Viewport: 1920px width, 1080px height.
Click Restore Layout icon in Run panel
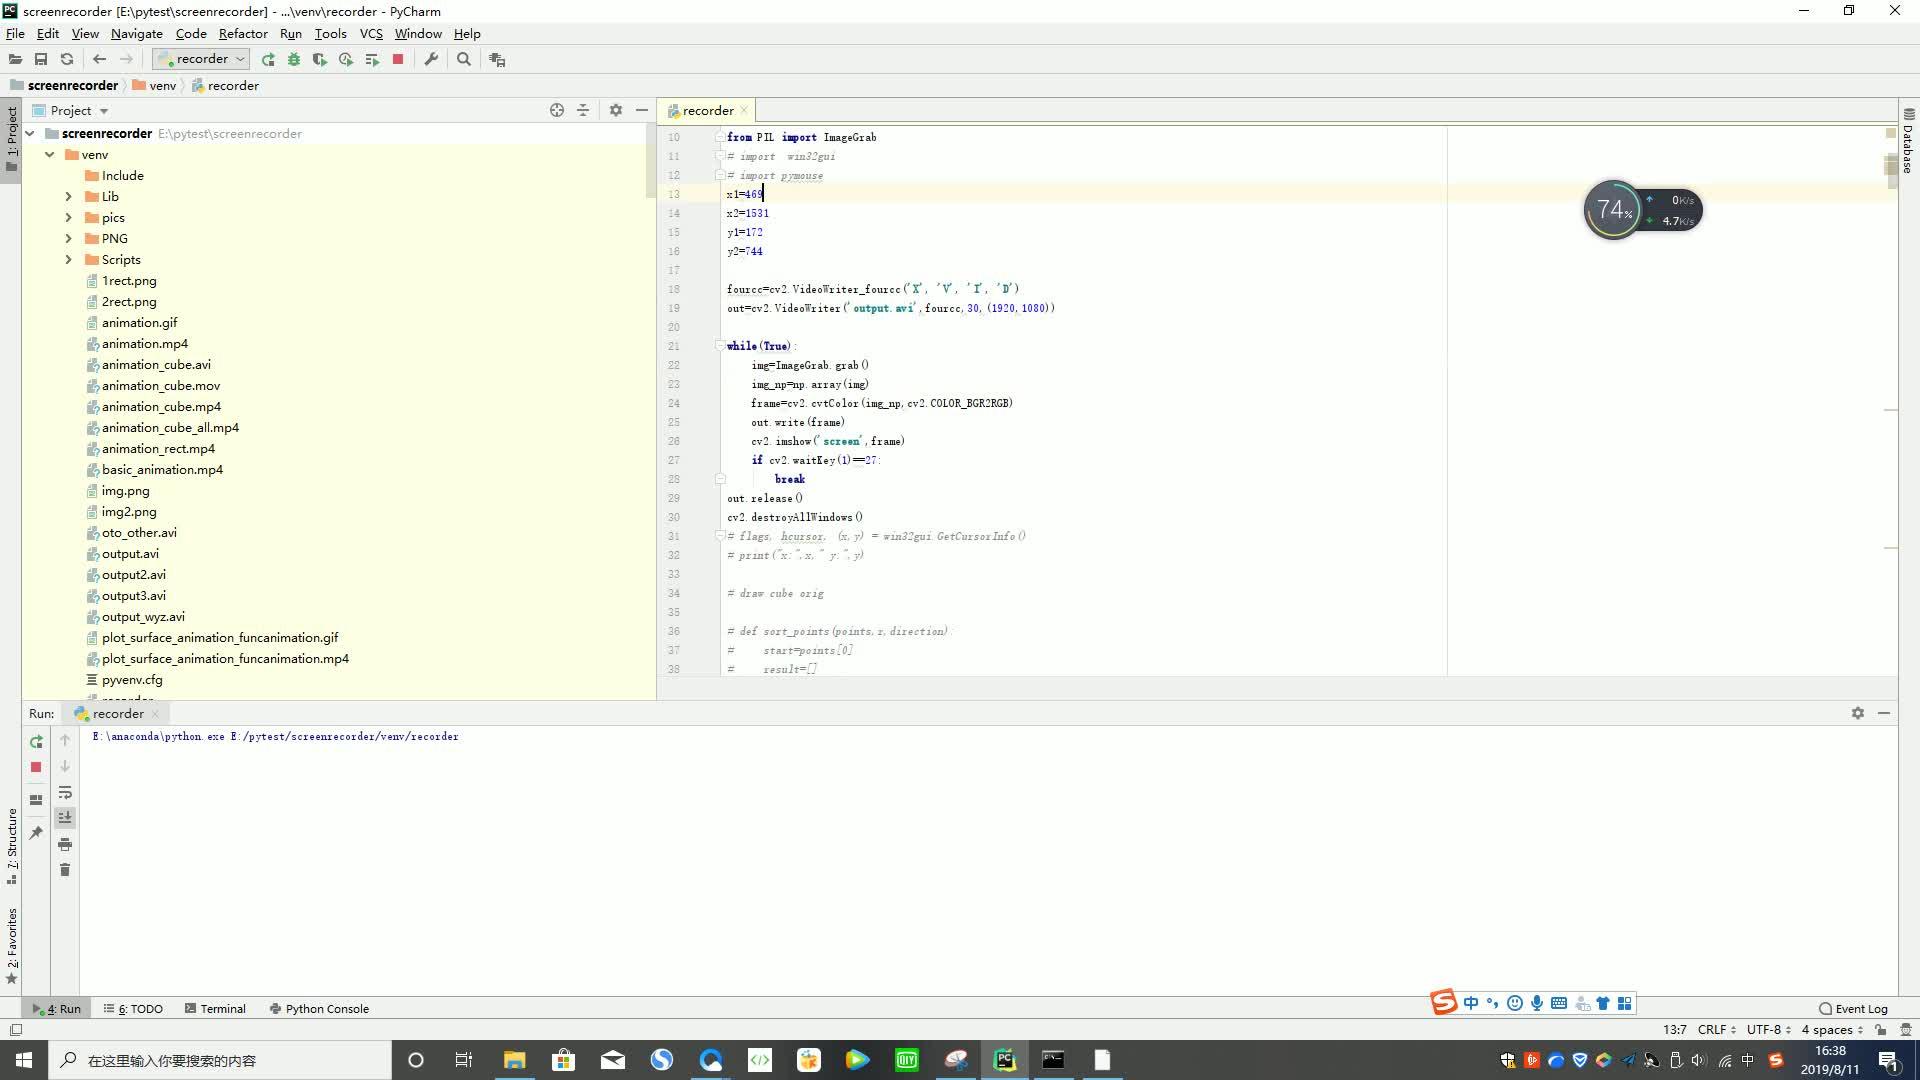(x=36, y=800)
